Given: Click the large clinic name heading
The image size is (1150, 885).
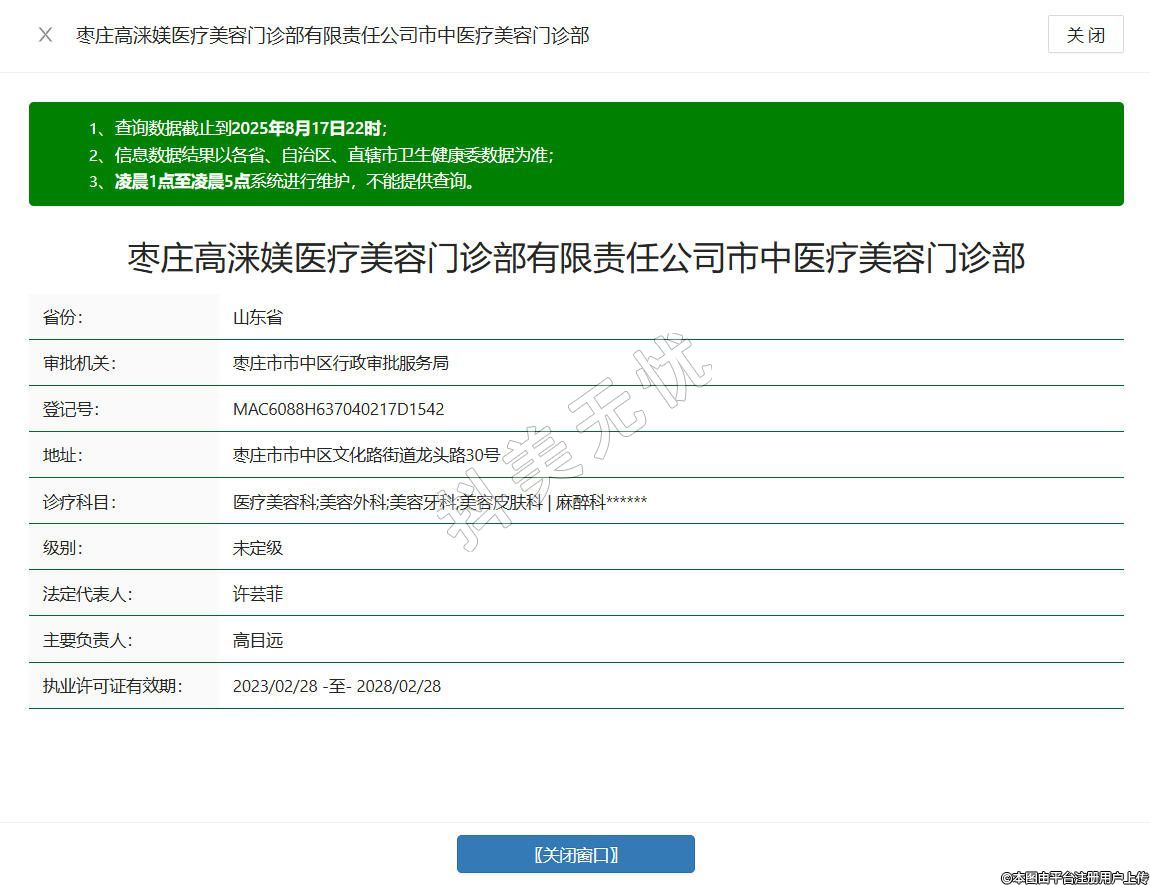Looking at the screenshot, I should coord(576,258).
